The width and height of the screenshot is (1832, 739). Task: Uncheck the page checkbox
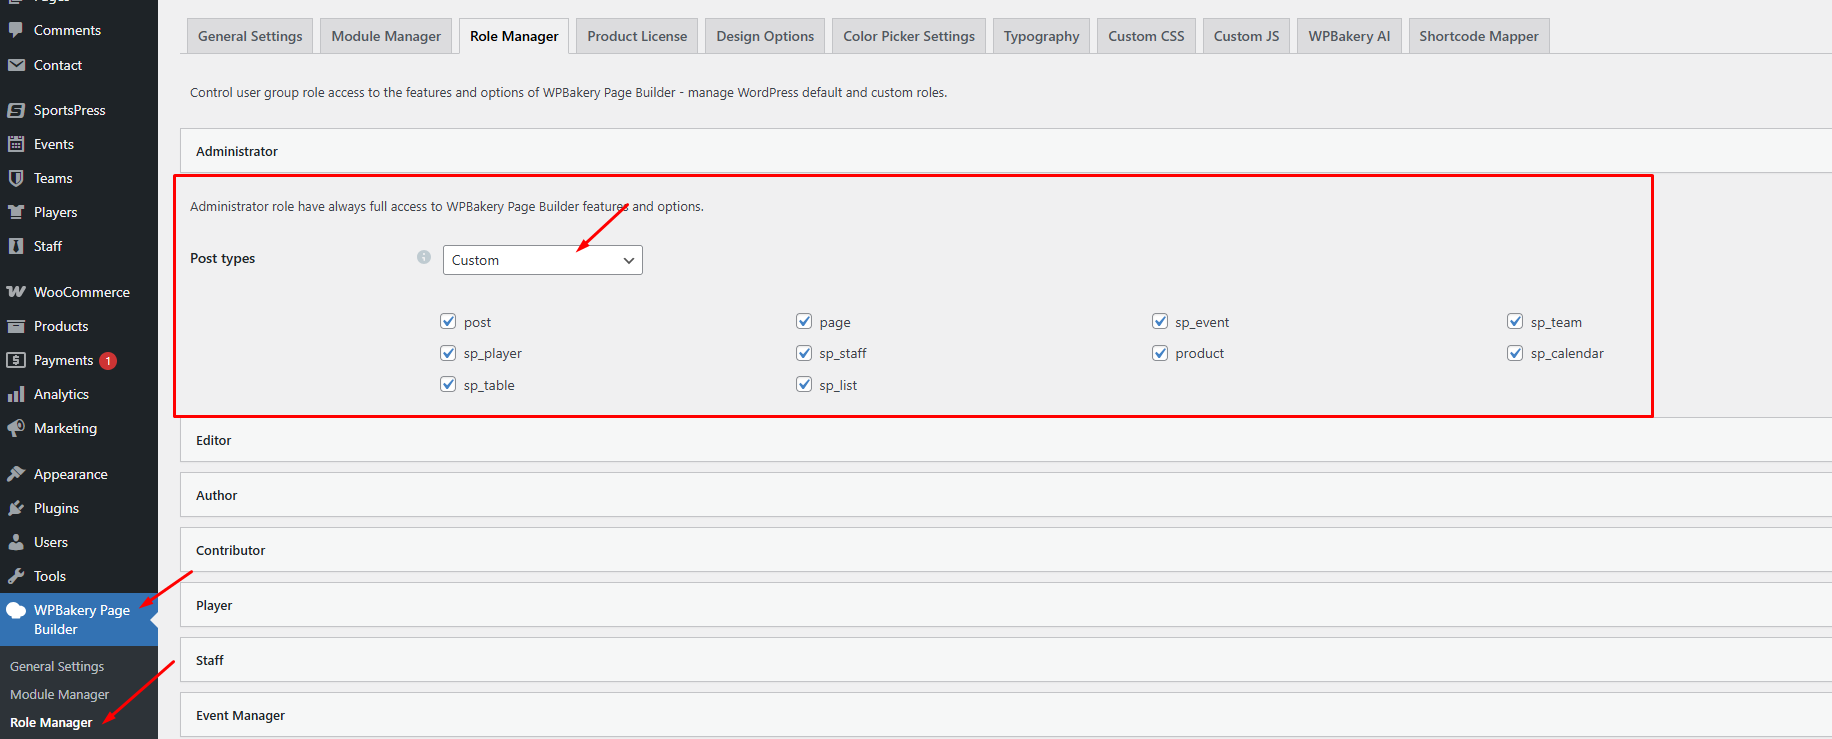[x=804, y=321]
